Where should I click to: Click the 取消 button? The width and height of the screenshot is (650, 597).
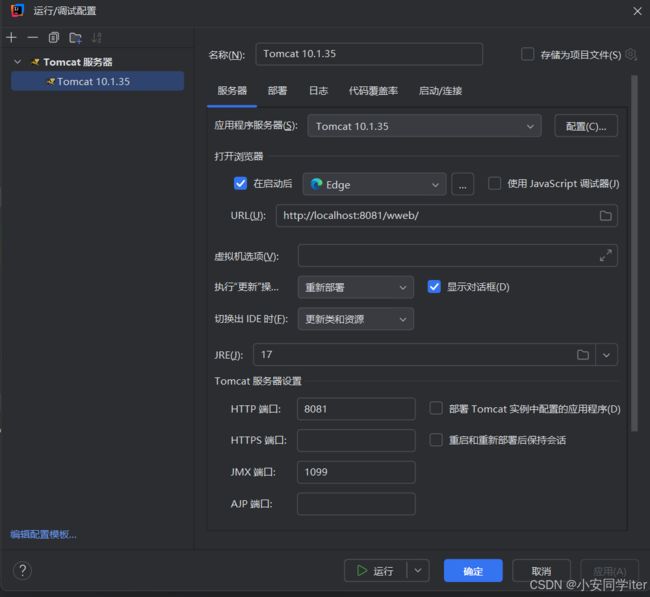point(541,571)
